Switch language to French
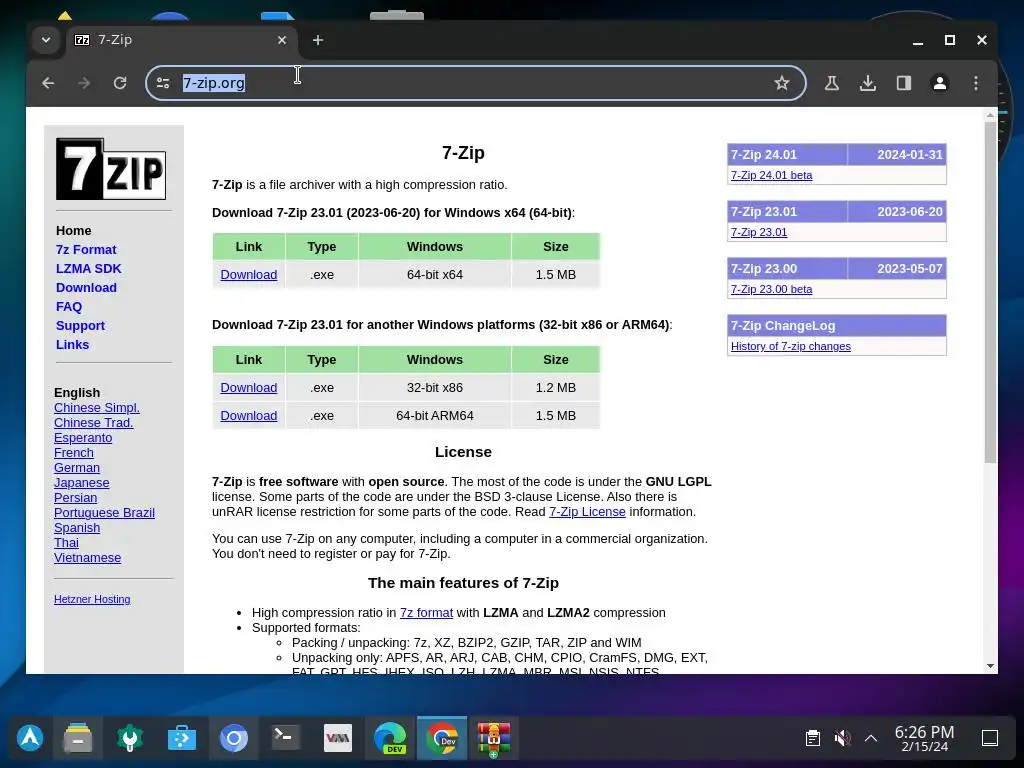The image size is (1024, 768). (74, 453)
